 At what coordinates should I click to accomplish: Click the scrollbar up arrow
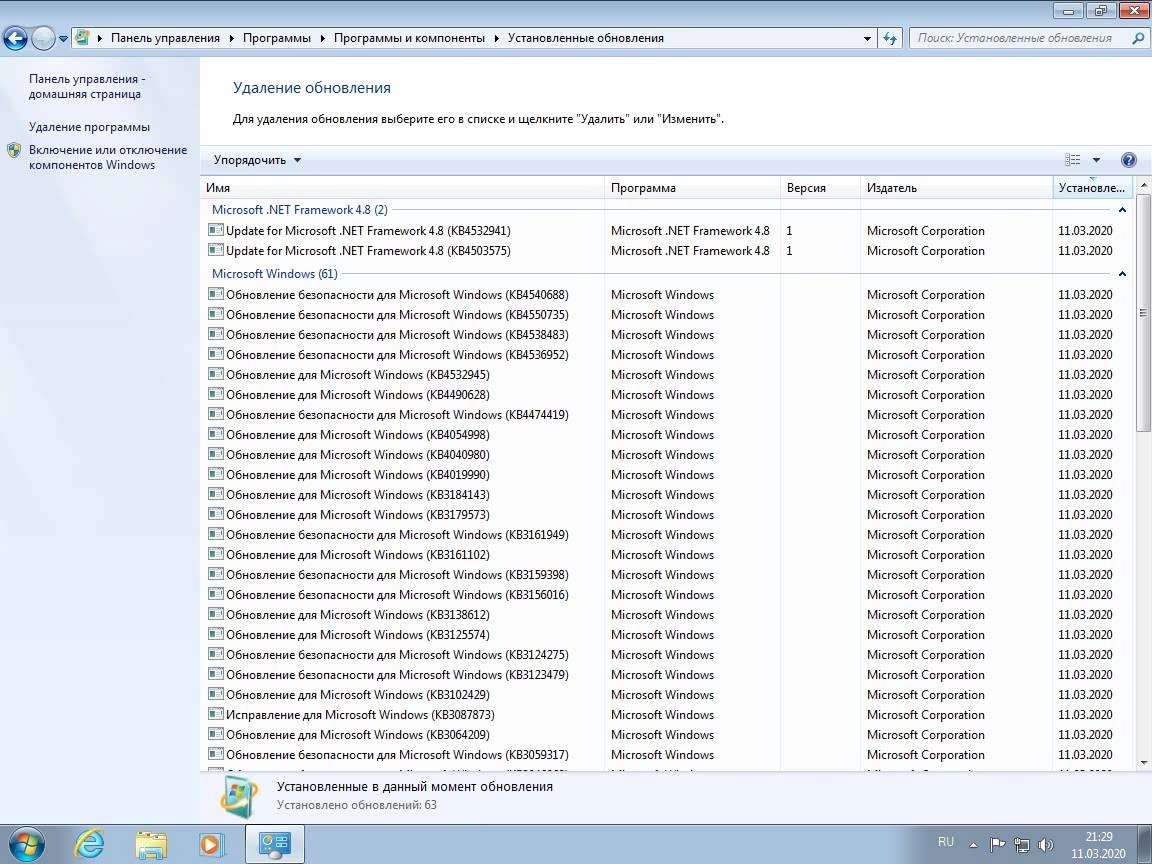[x=1143, y=186]
